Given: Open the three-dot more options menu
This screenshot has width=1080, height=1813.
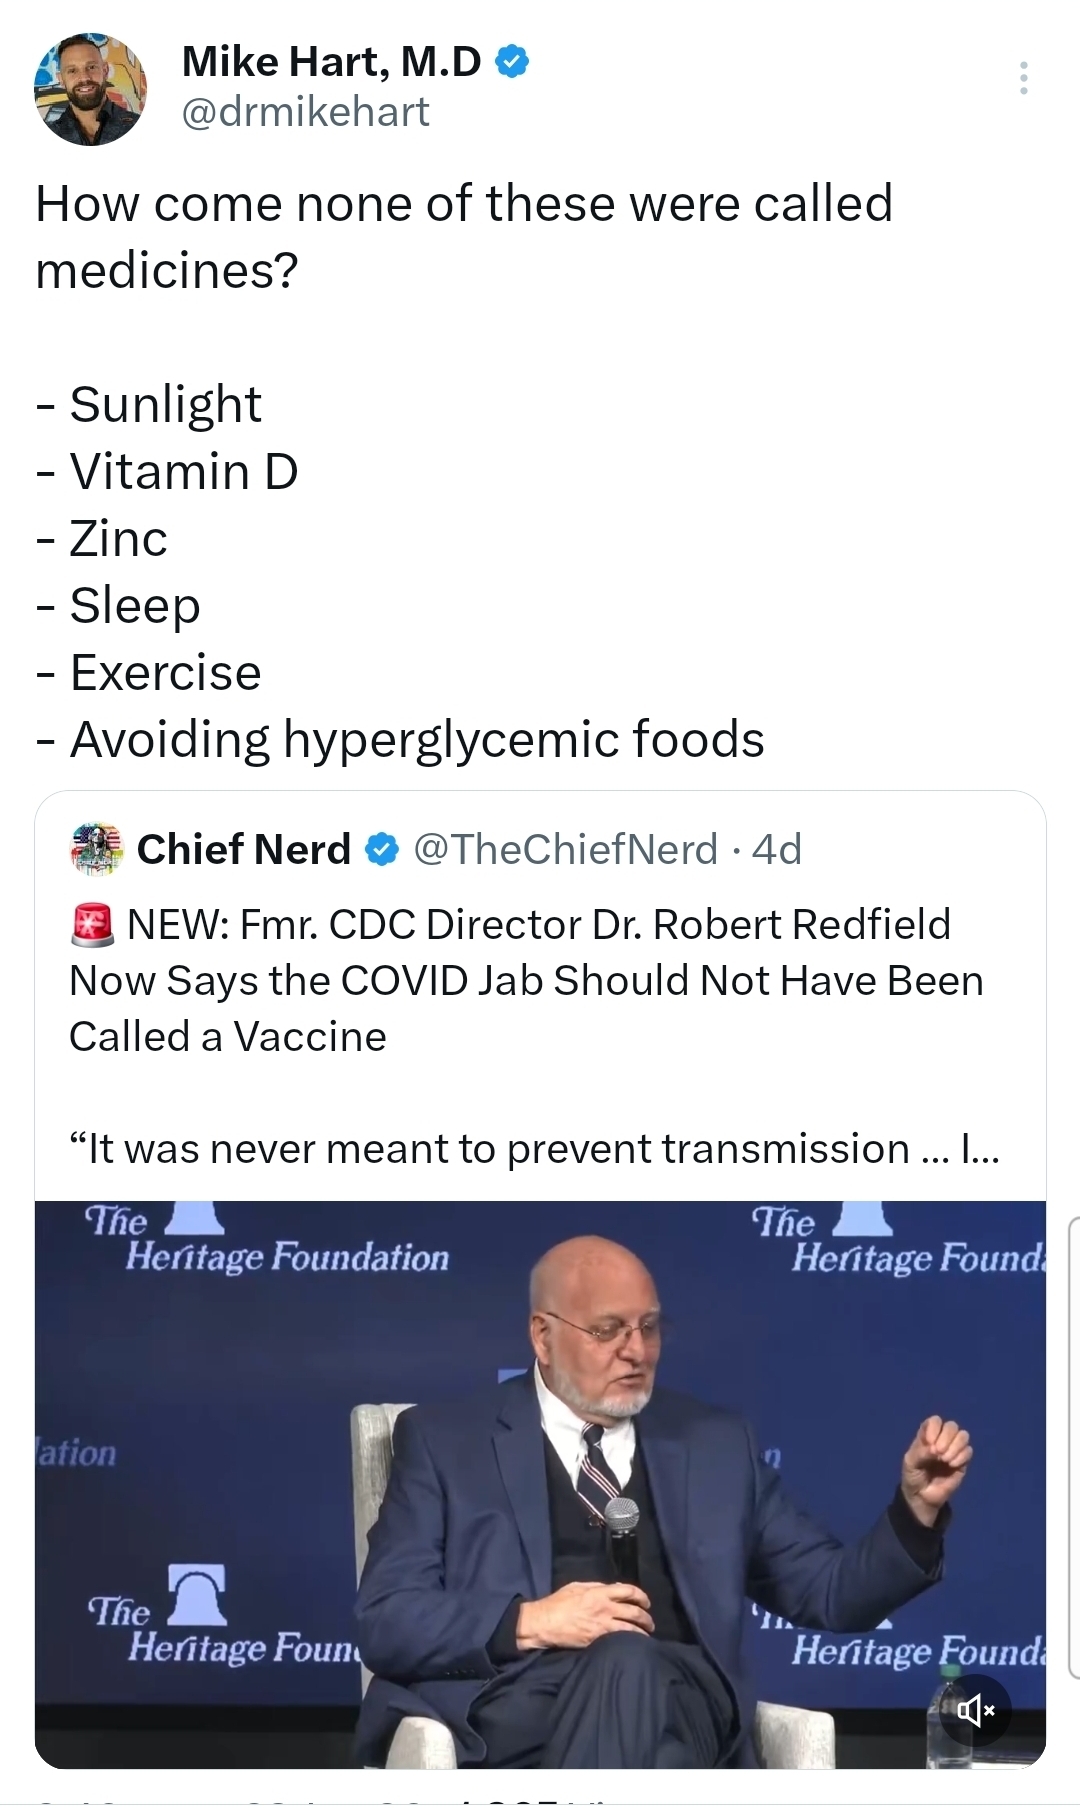Looking at the screenshot, I should click(x=1023, y=78).
